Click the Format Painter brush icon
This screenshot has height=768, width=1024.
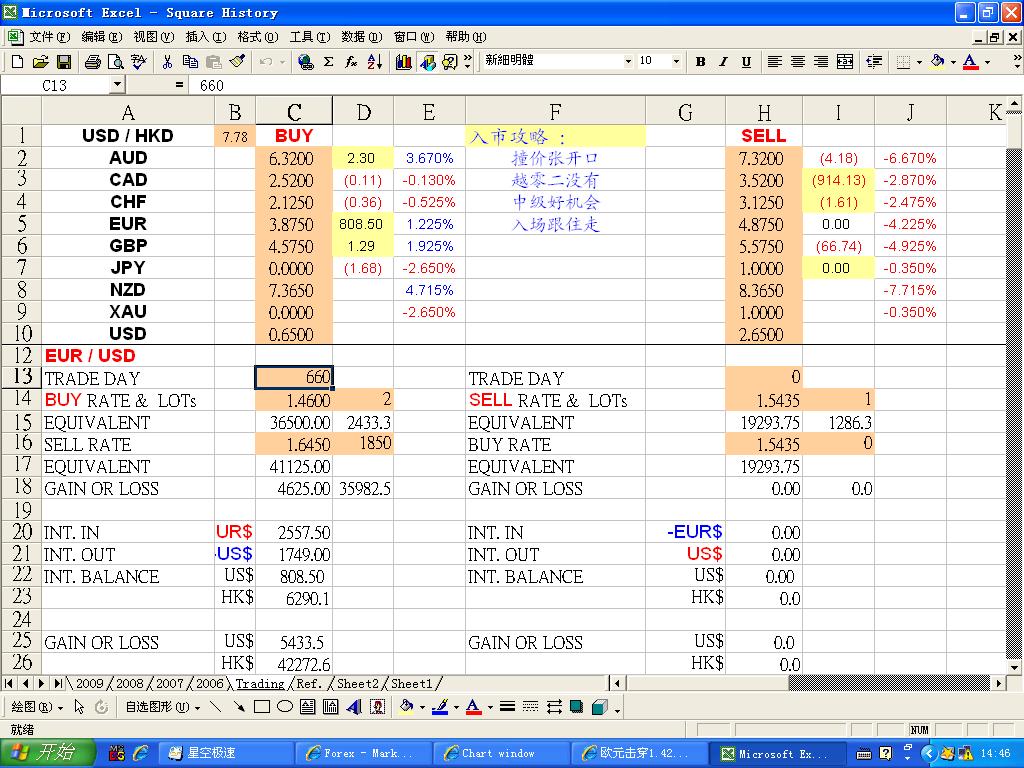click(238, 62)
